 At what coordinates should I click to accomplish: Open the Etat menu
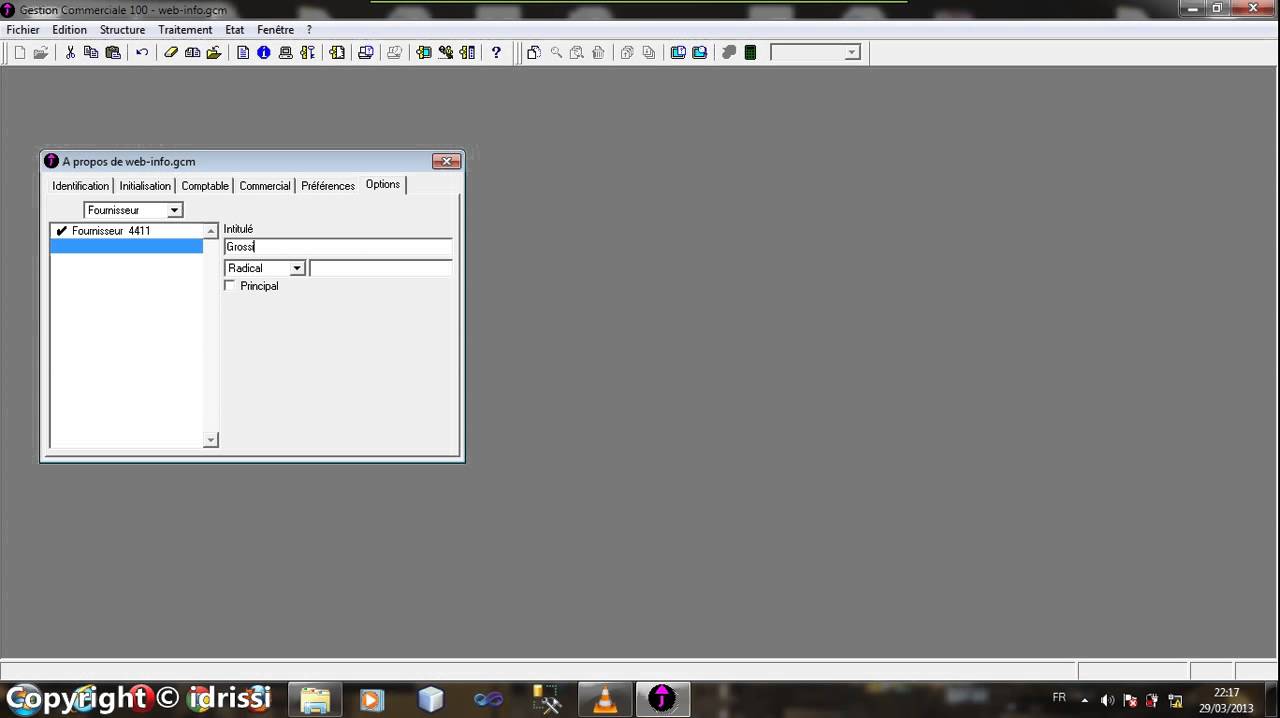click(x=235, y=30)
